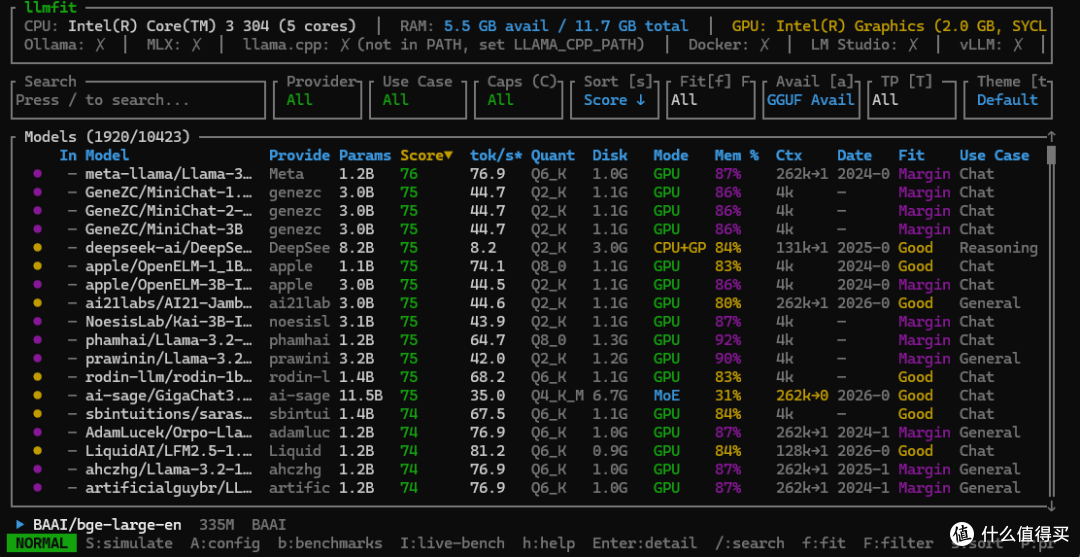Screen dimensions: 1080x557
Task: Open the Theme selector showing Default
Action: point(1008,100)
